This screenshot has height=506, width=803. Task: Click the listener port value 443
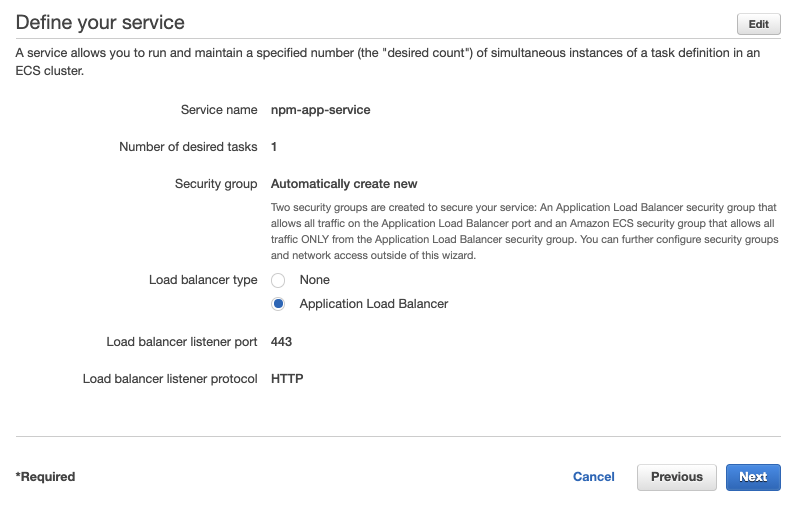281,342
